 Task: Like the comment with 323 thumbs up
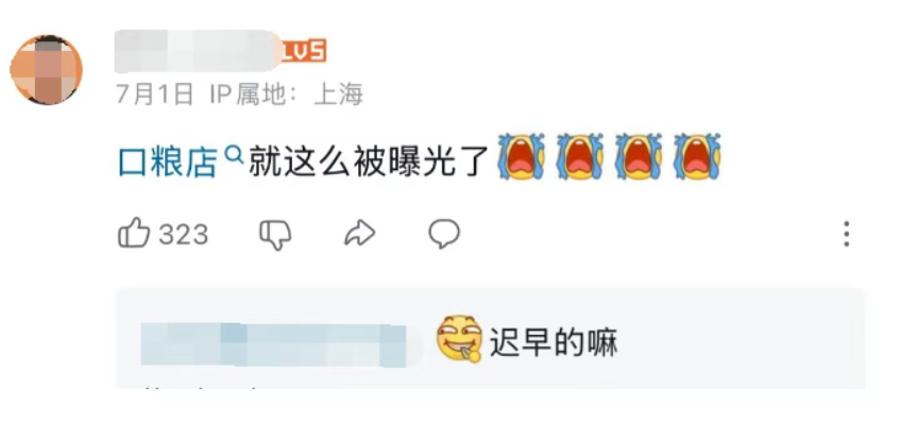(x=134, y=233)
